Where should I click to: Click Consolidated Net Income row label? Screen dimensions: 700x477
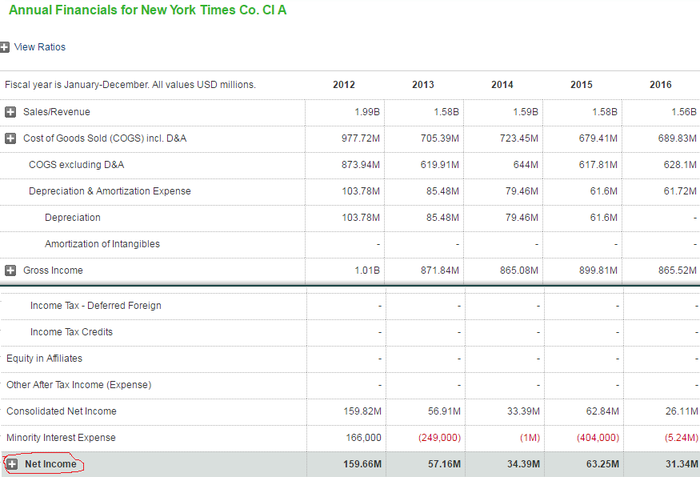[61, 411]
